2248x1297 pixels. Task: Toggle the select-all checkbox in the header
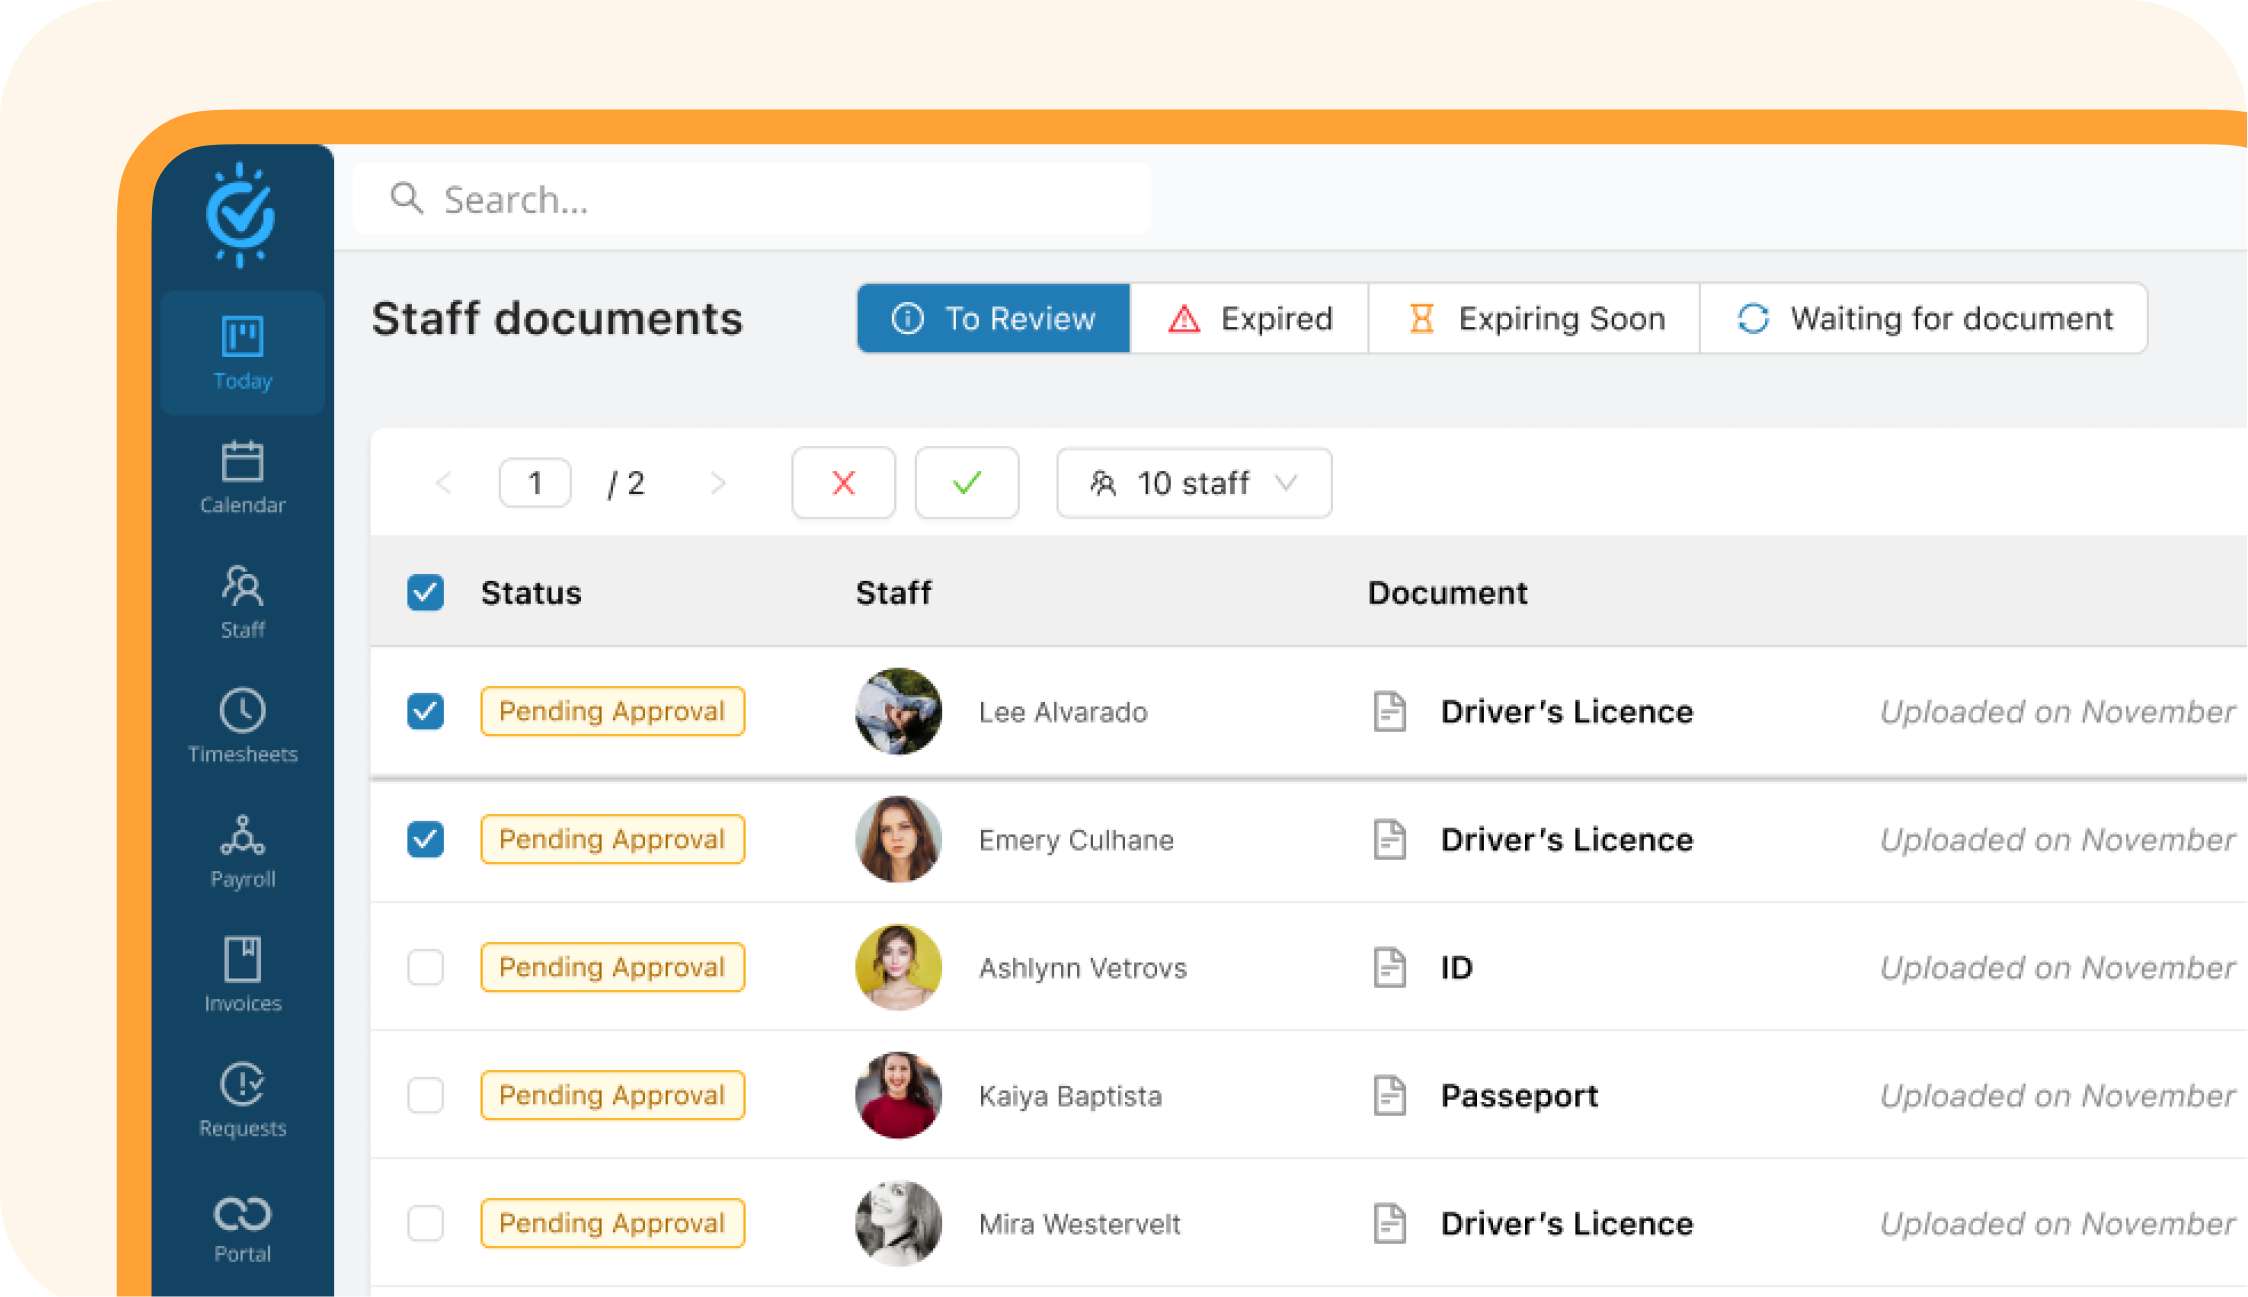click(425, 593)
